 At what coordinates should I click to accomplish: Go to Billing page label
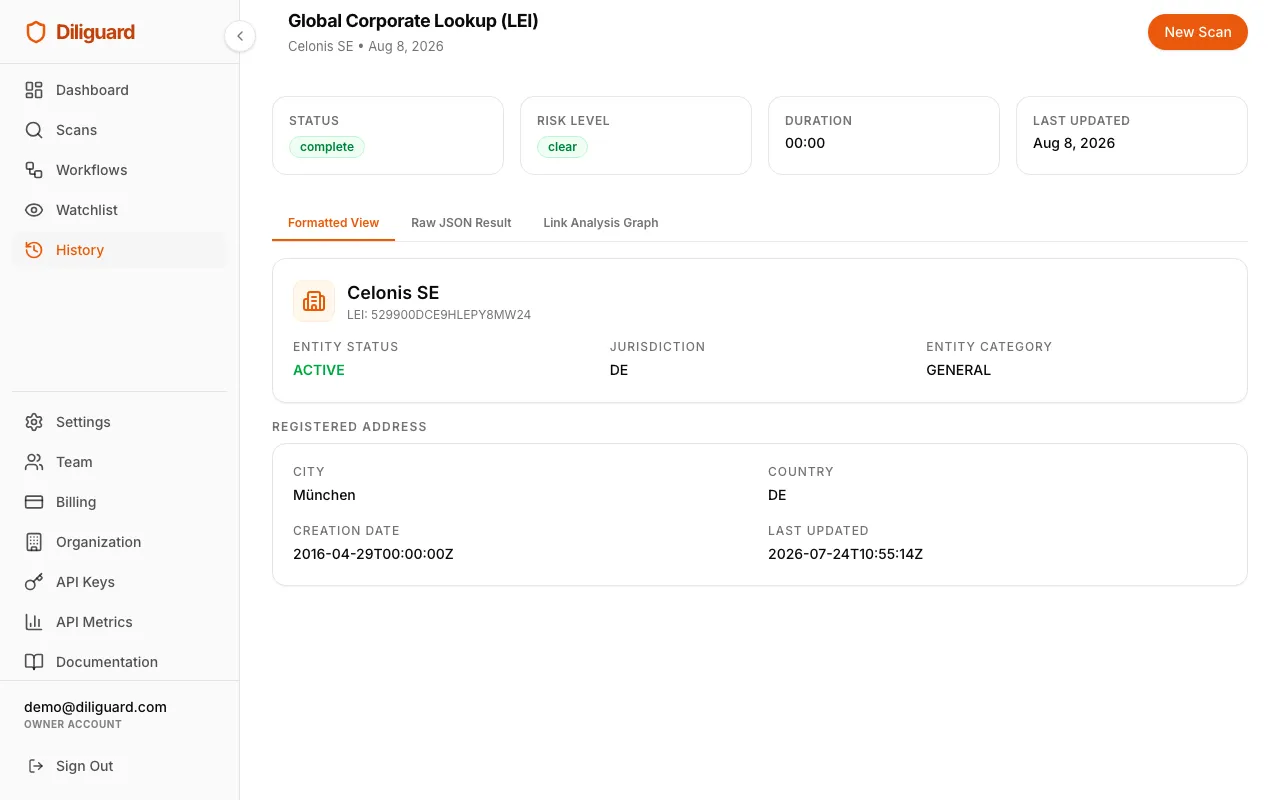[x=76, y=502]
